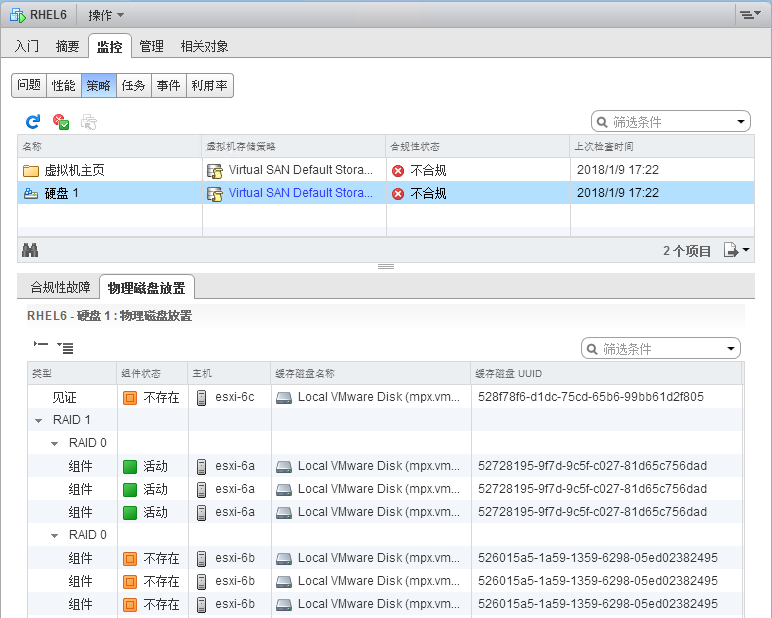Click the 虚拟机主页 folder icon

pyautogui.click(x=31, y=171)
